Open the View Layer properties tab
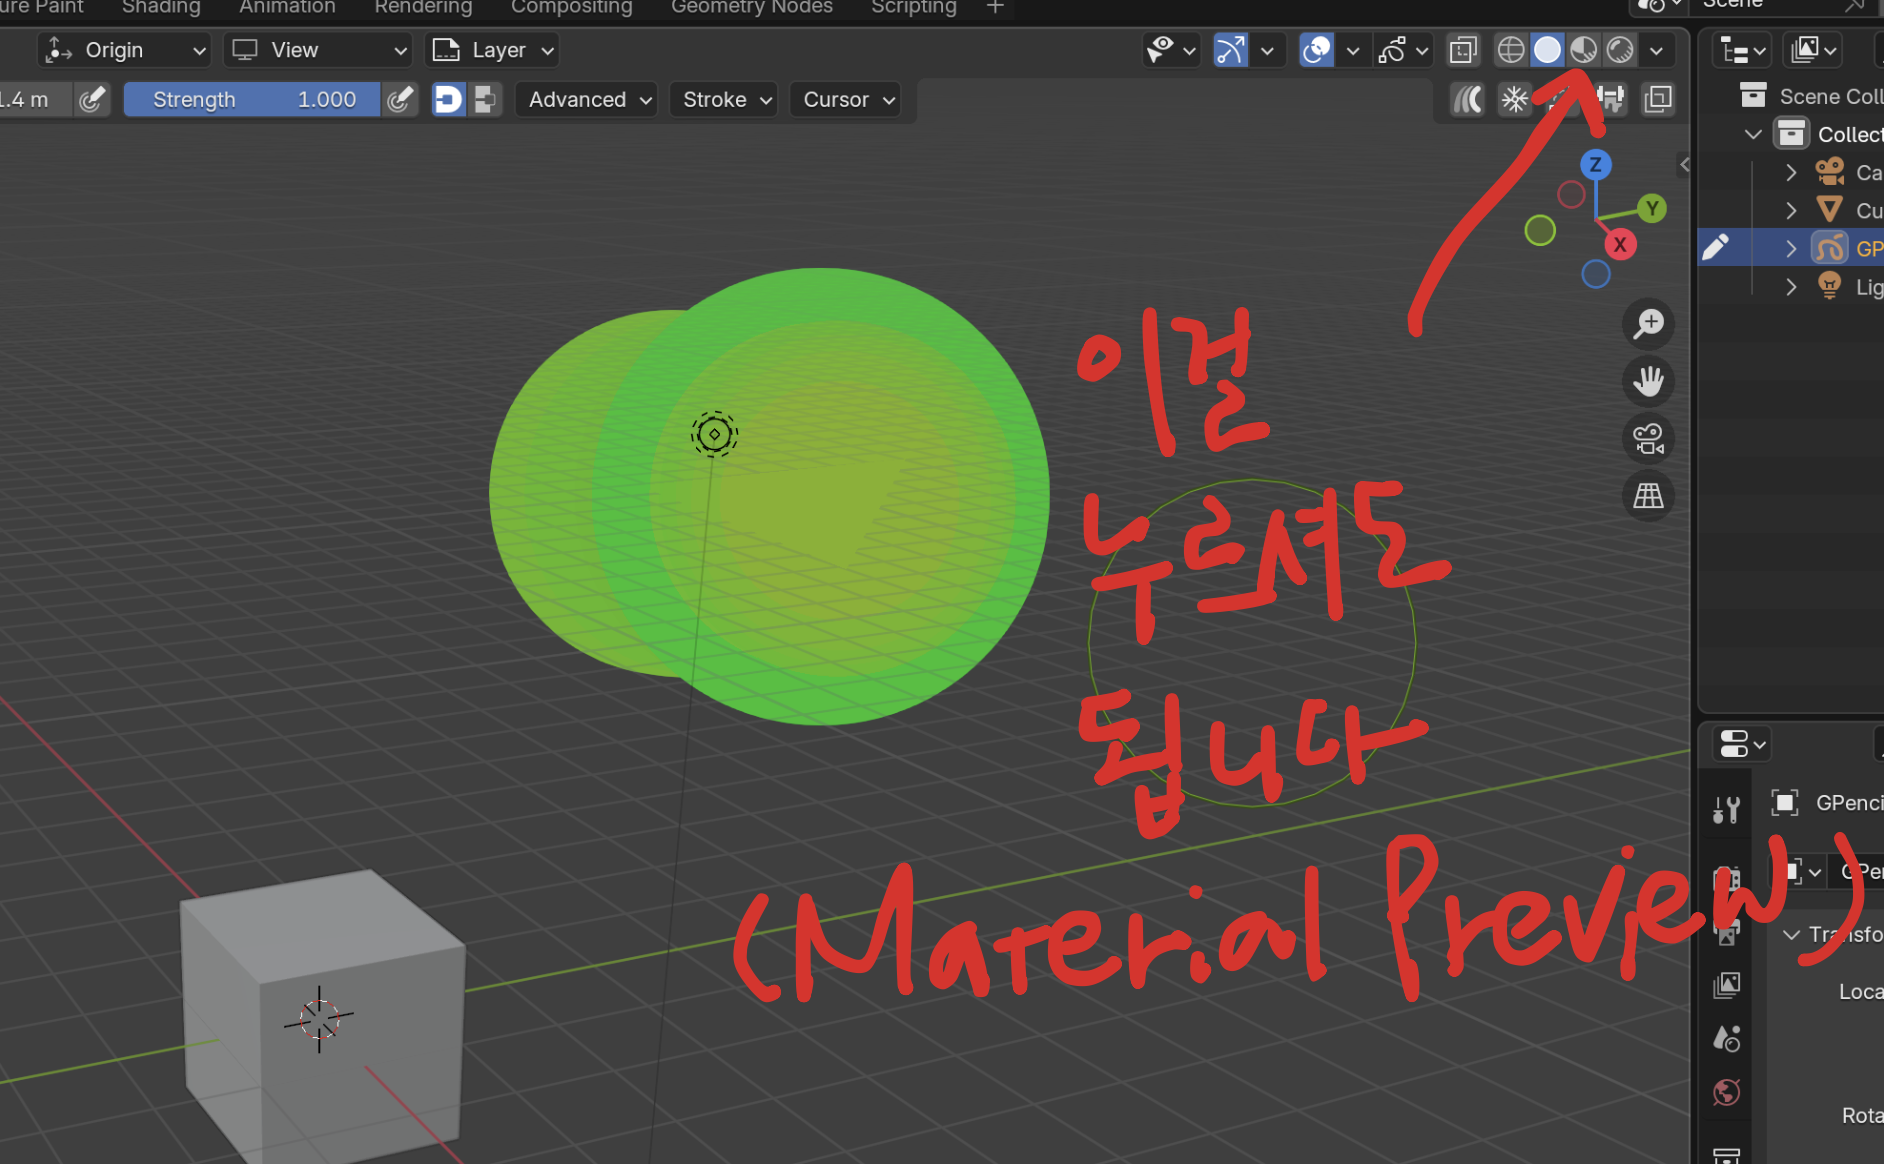Screen dimensions: 1884x1164 (x=1727, y=985)
